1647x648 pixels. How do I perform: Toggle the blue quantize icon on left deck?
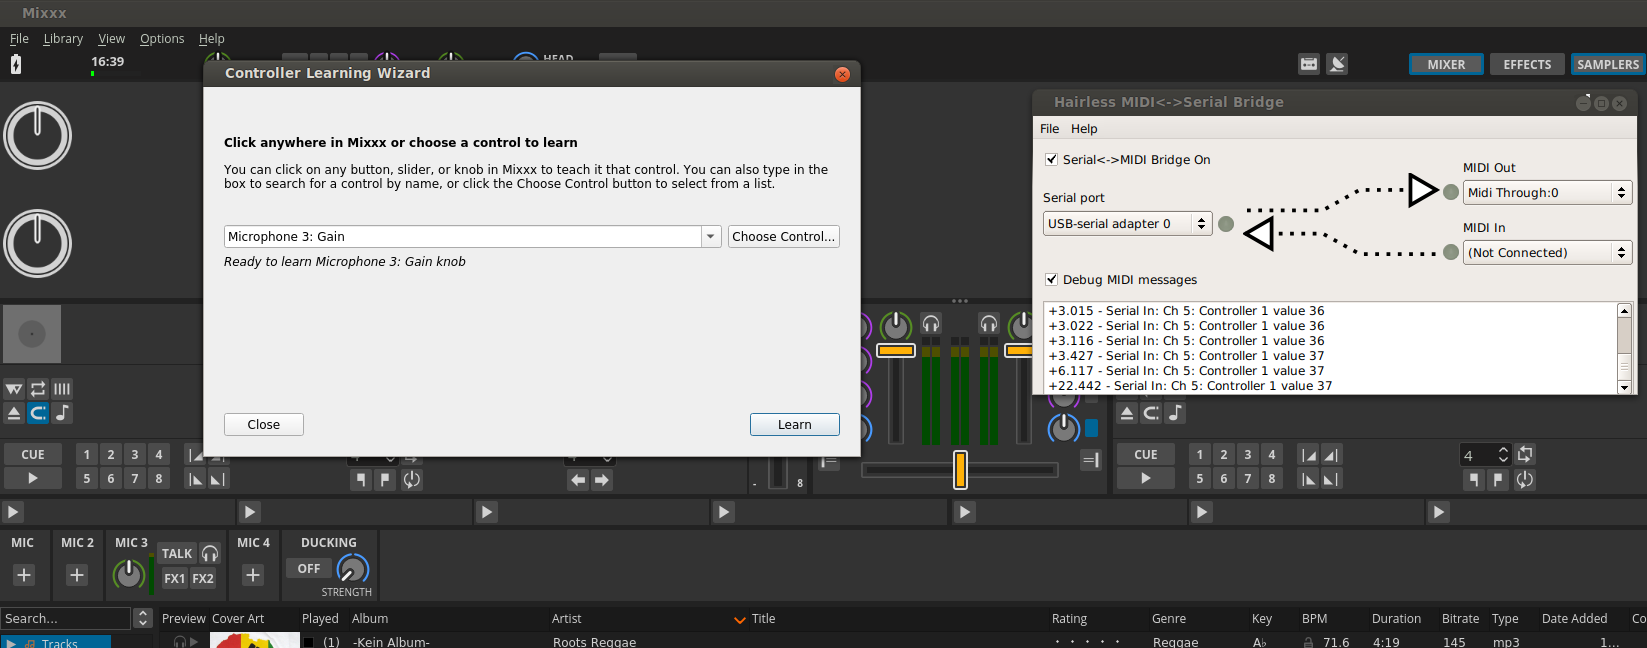click(x=38, y=413)
